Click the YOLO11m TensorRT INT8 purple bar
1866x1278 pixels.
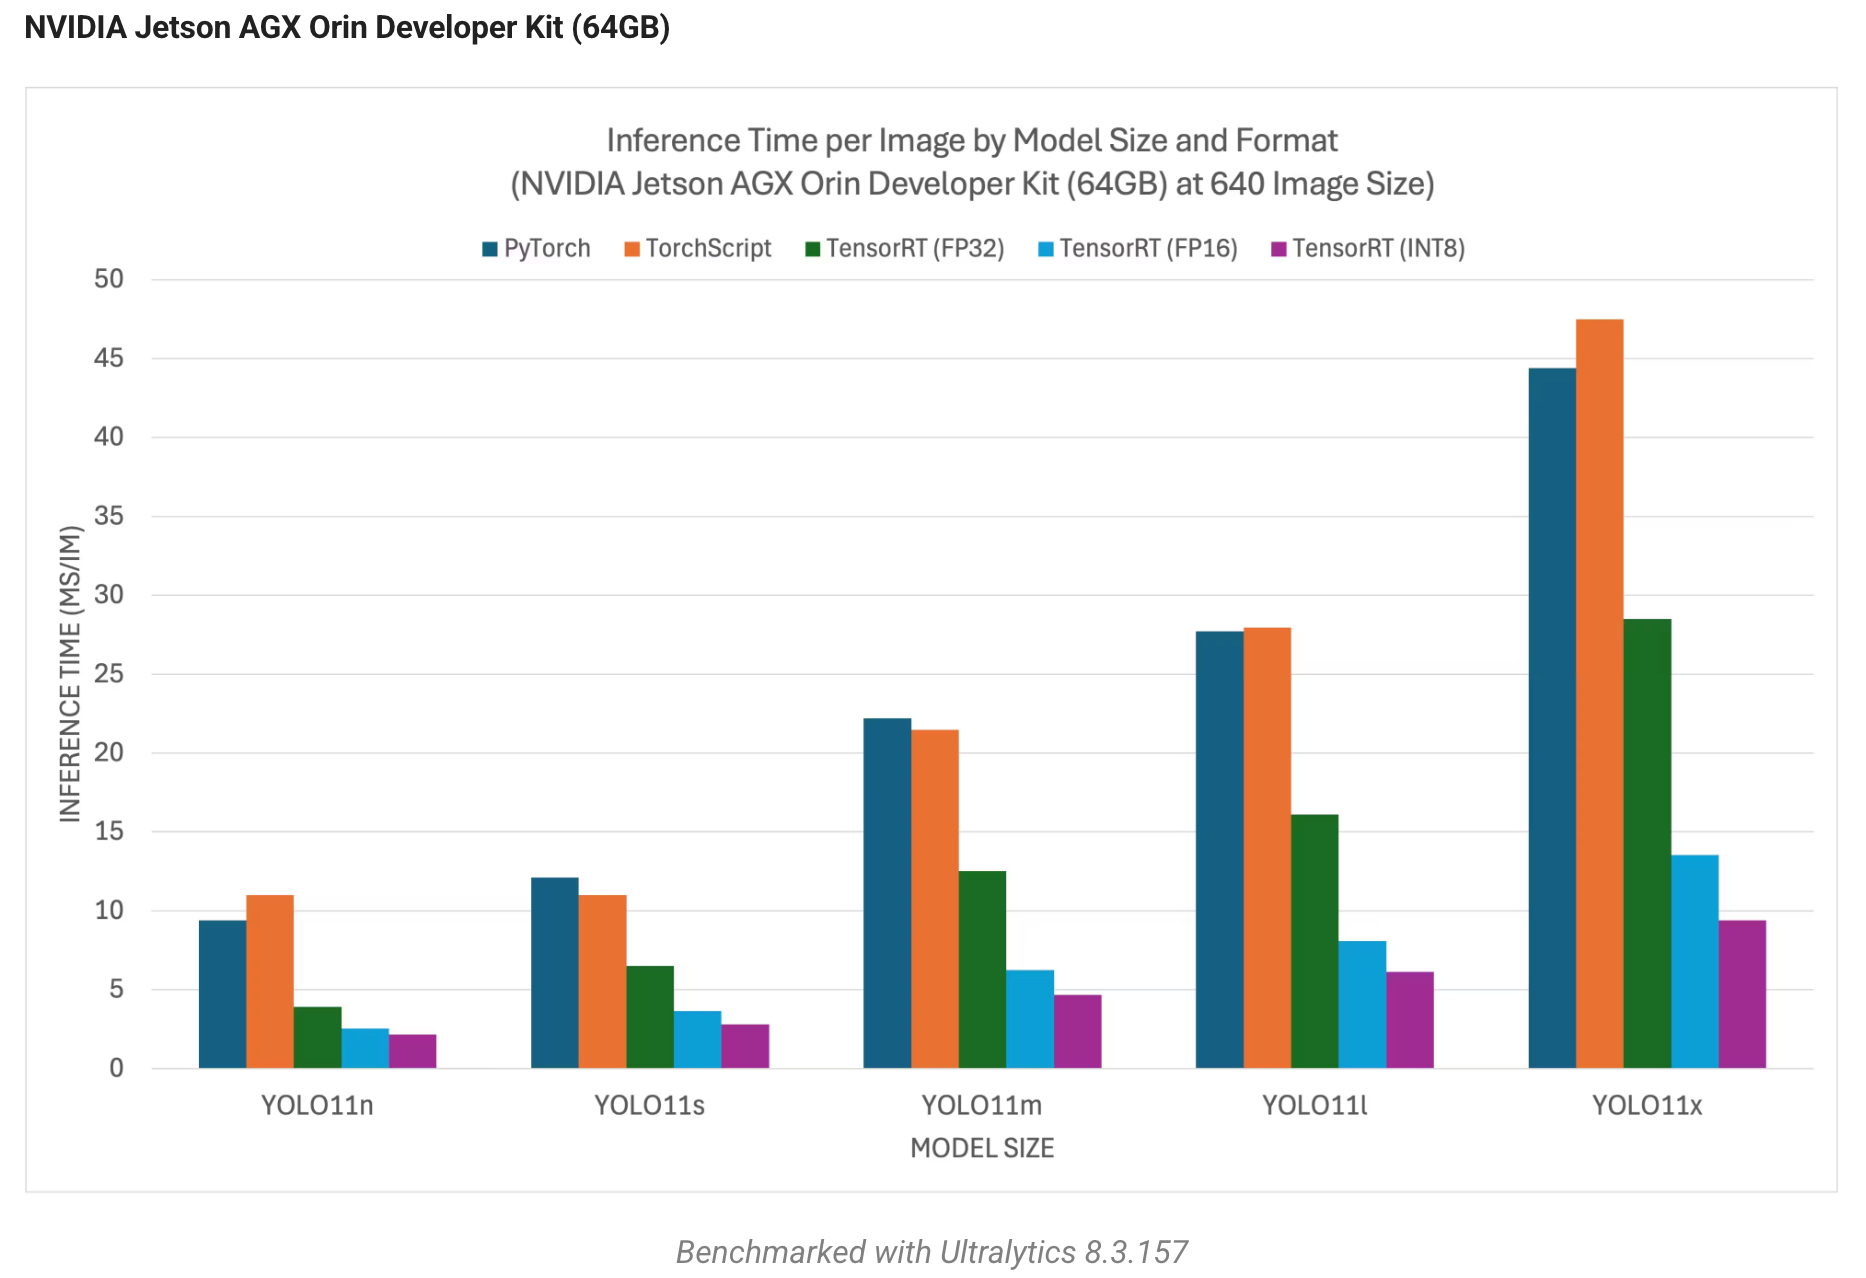(1078, 1031)
